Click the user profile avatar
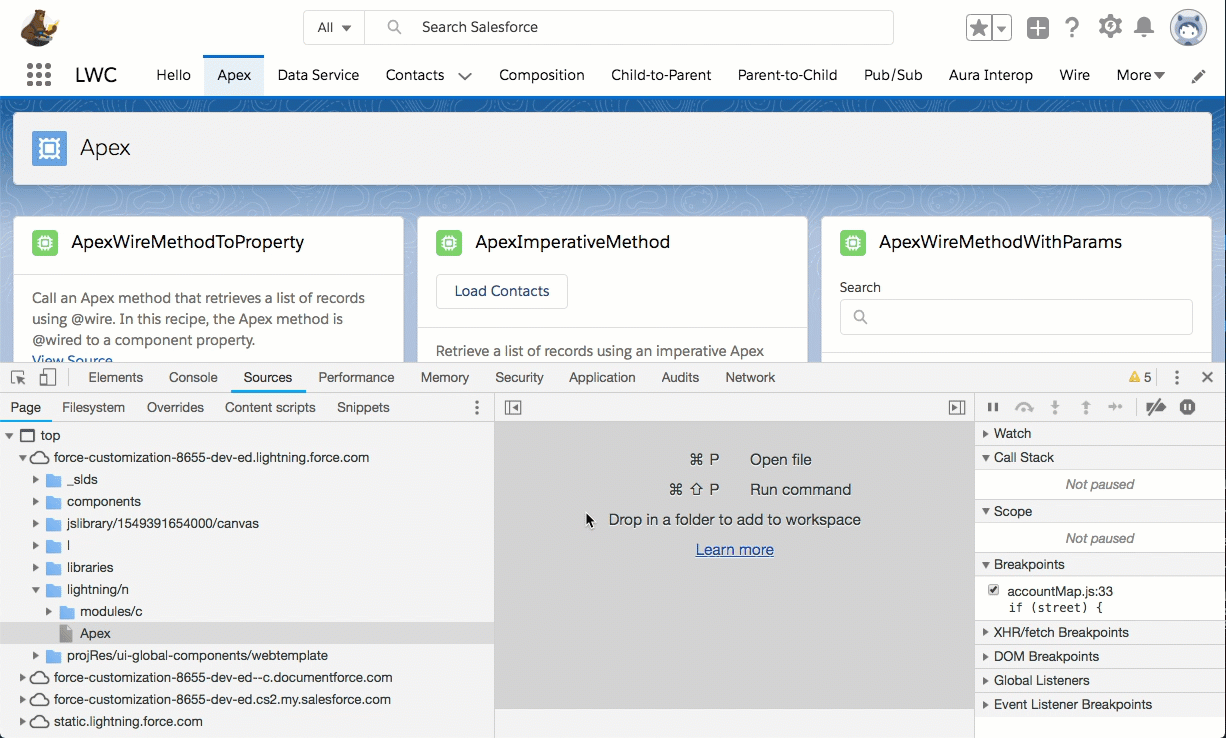This screenshot has height=738, width=1226. (x=1188, y=28)
